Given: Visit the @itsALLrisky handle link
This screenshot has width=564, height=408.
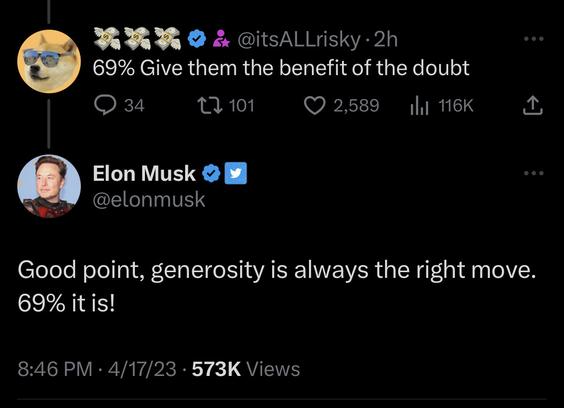Looking at the screenshot, I should click(298, 40).
